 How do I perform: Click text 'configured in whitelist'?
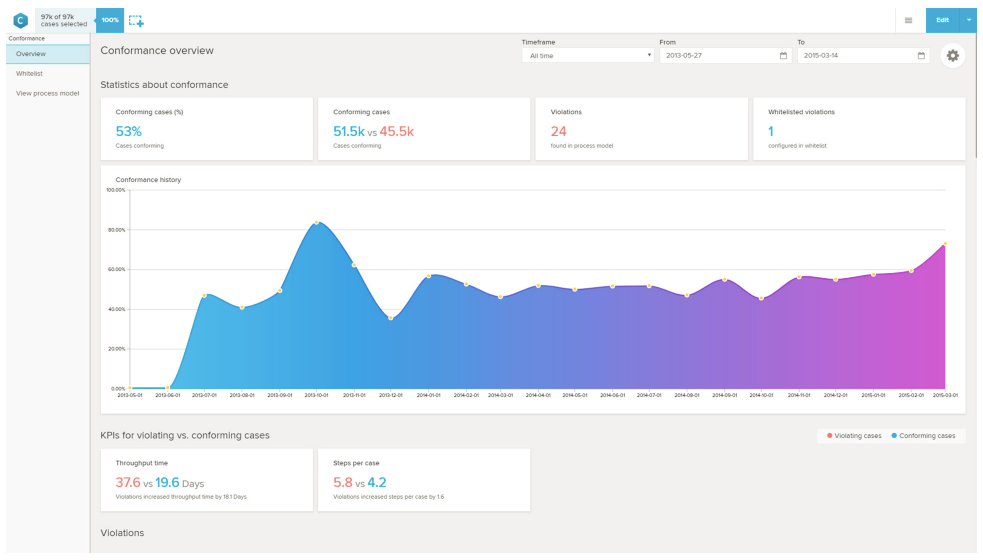[x=797, y=145]
